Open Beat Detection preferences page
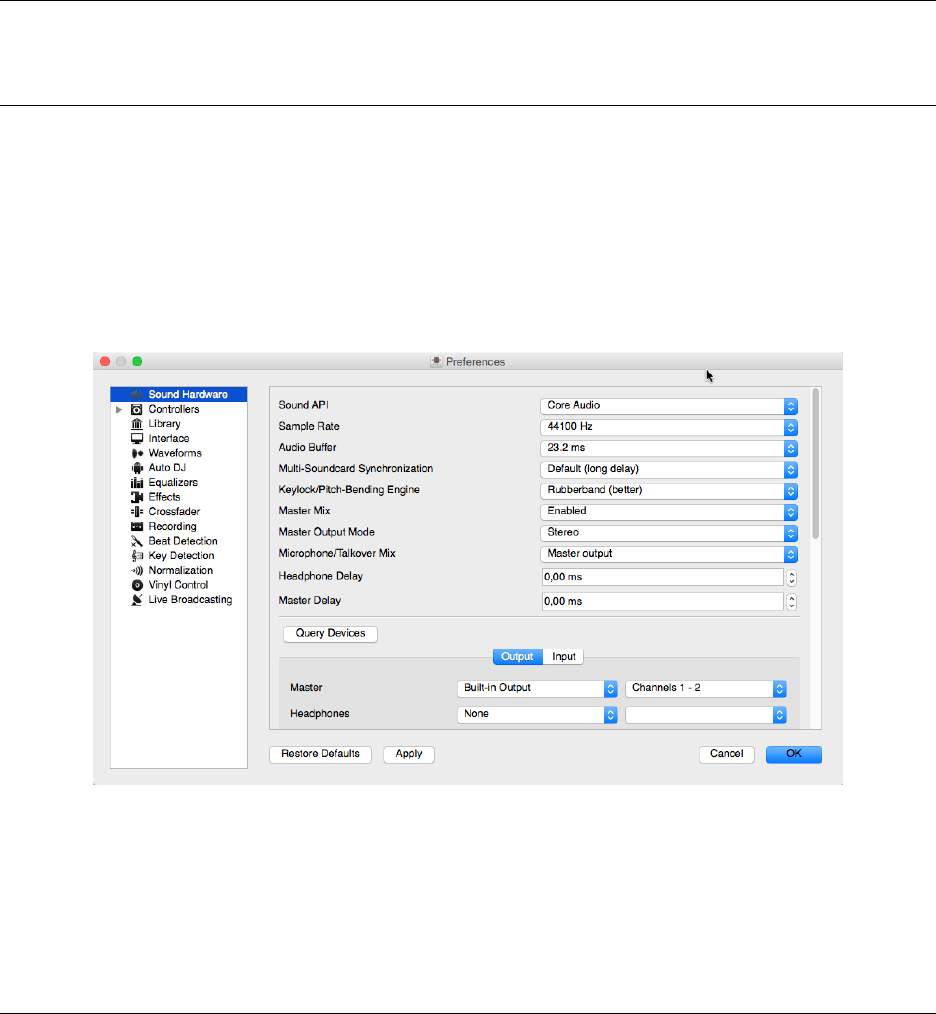 pyautogui.click(x=183, y=541)
